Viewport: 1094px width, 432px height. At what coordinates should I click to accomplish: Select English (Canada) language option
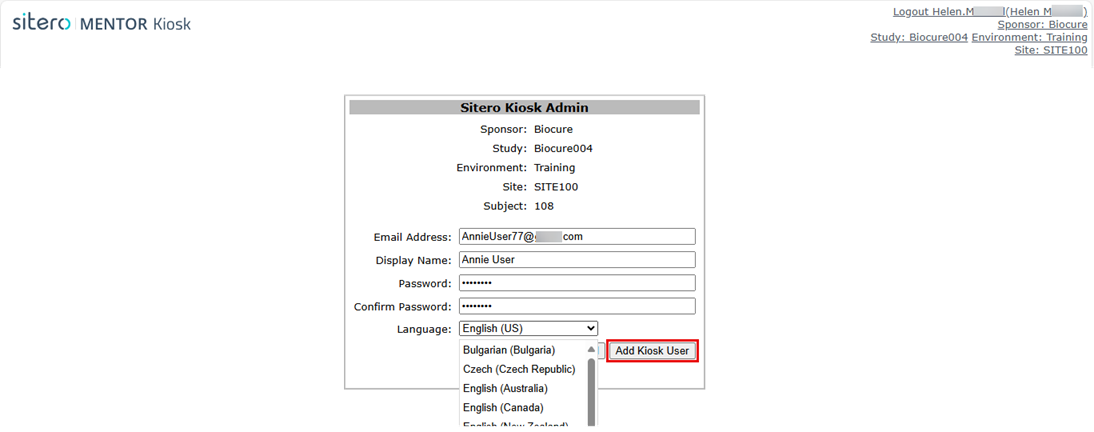[x=503, y=408]
